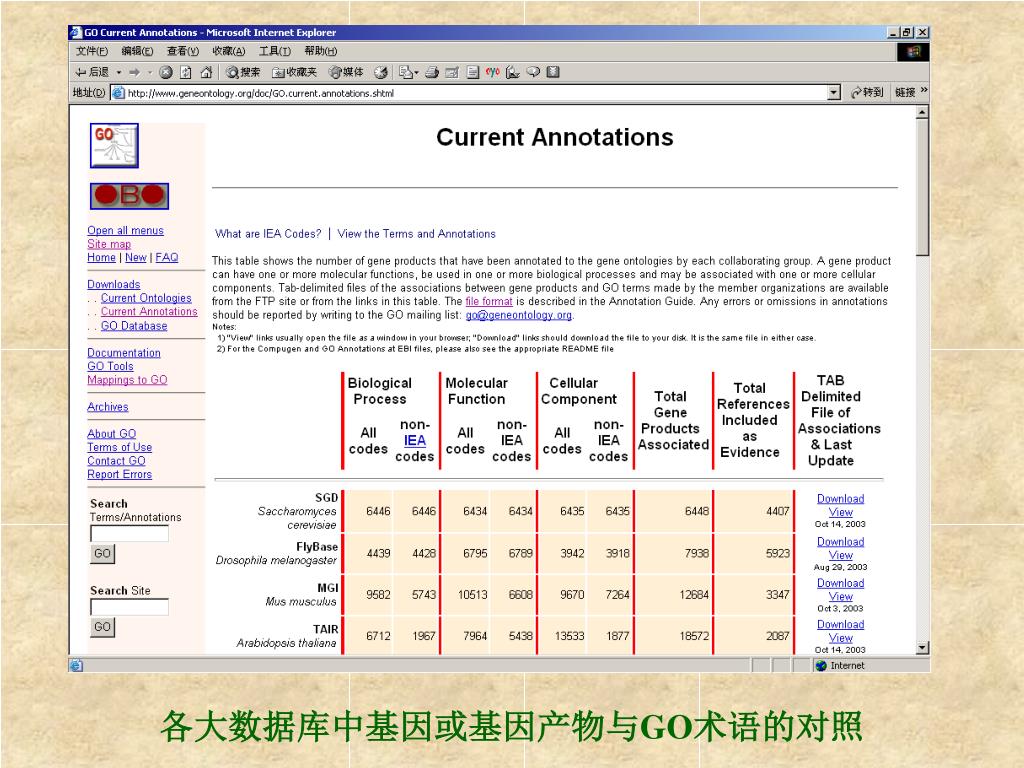Open View the Terms and Annotations link

coord(417,234)
